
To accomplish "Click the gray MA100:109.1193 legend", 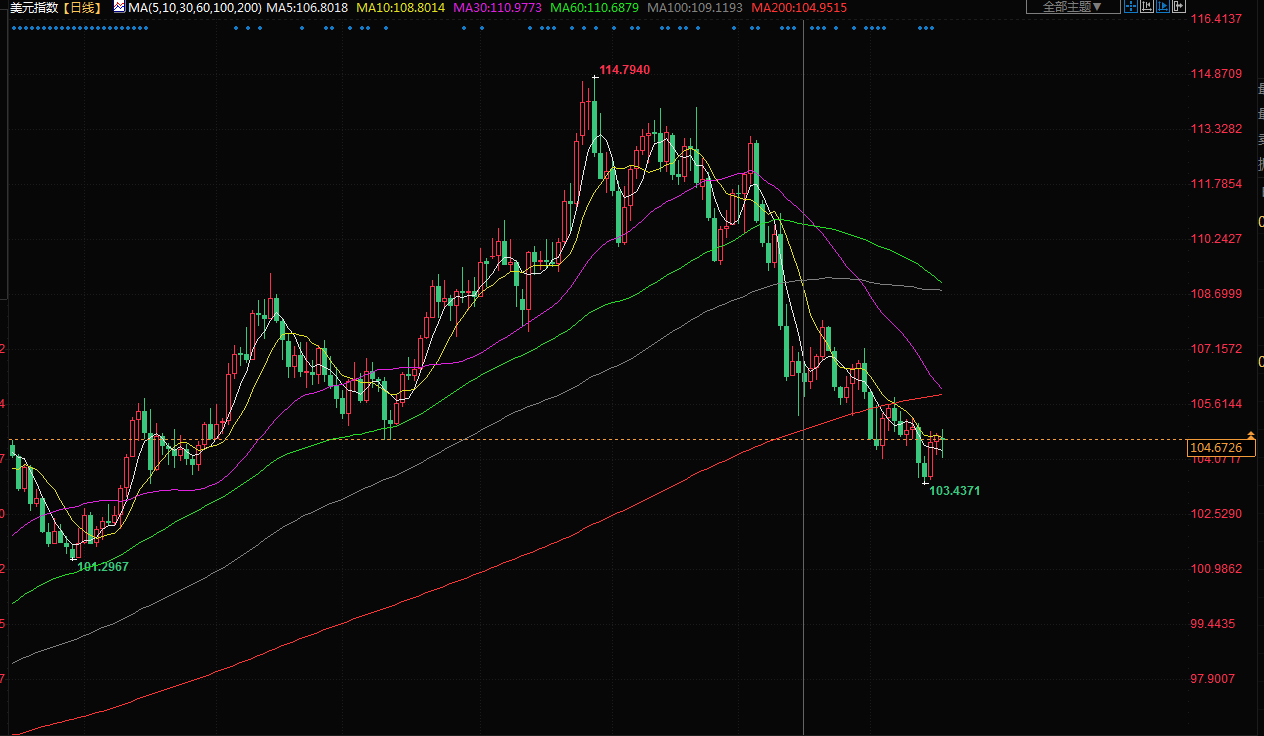I will pos(695,7).
